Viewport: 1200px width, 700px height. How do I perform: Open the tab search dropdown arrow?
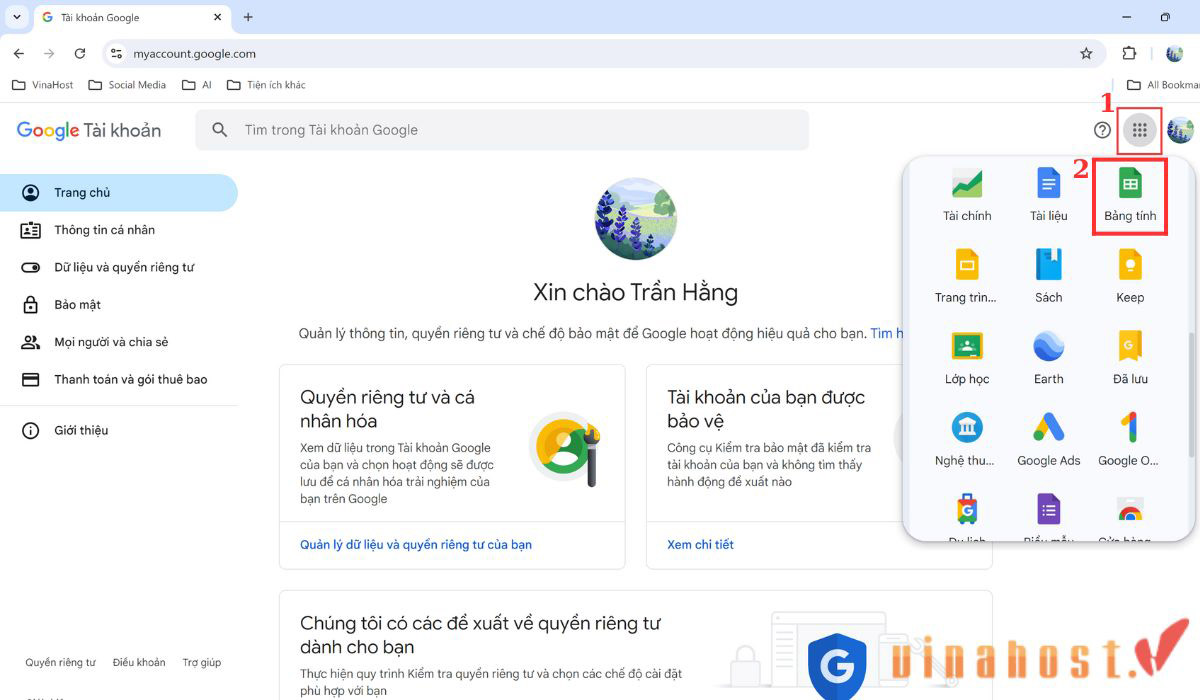click(16, 17)
